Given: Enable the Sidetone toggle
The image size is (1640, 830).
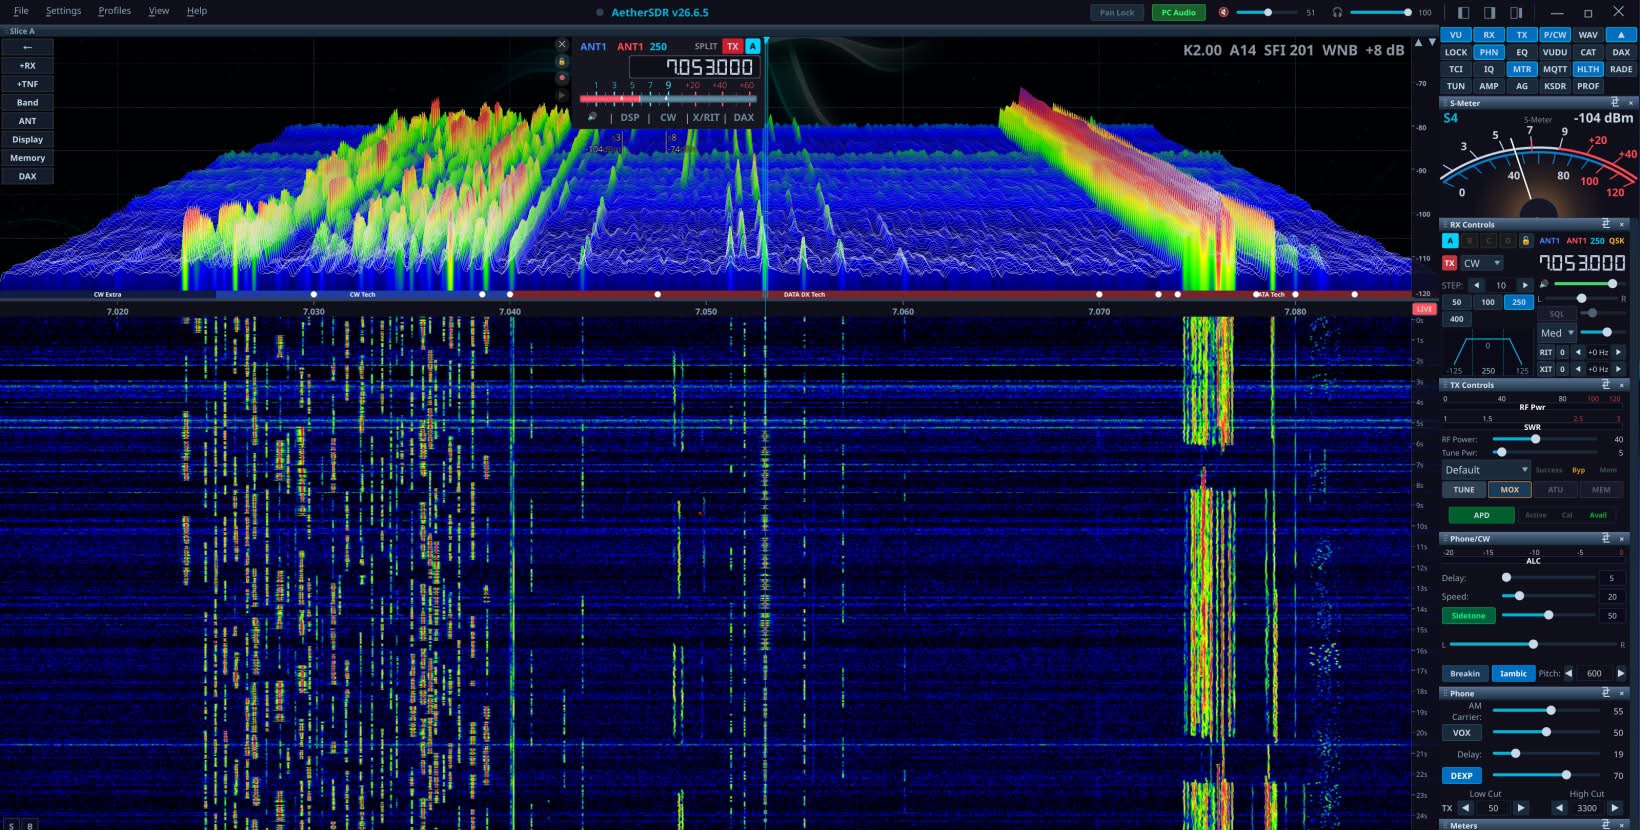Looking at the screenshot, I should pos(1468,616).
